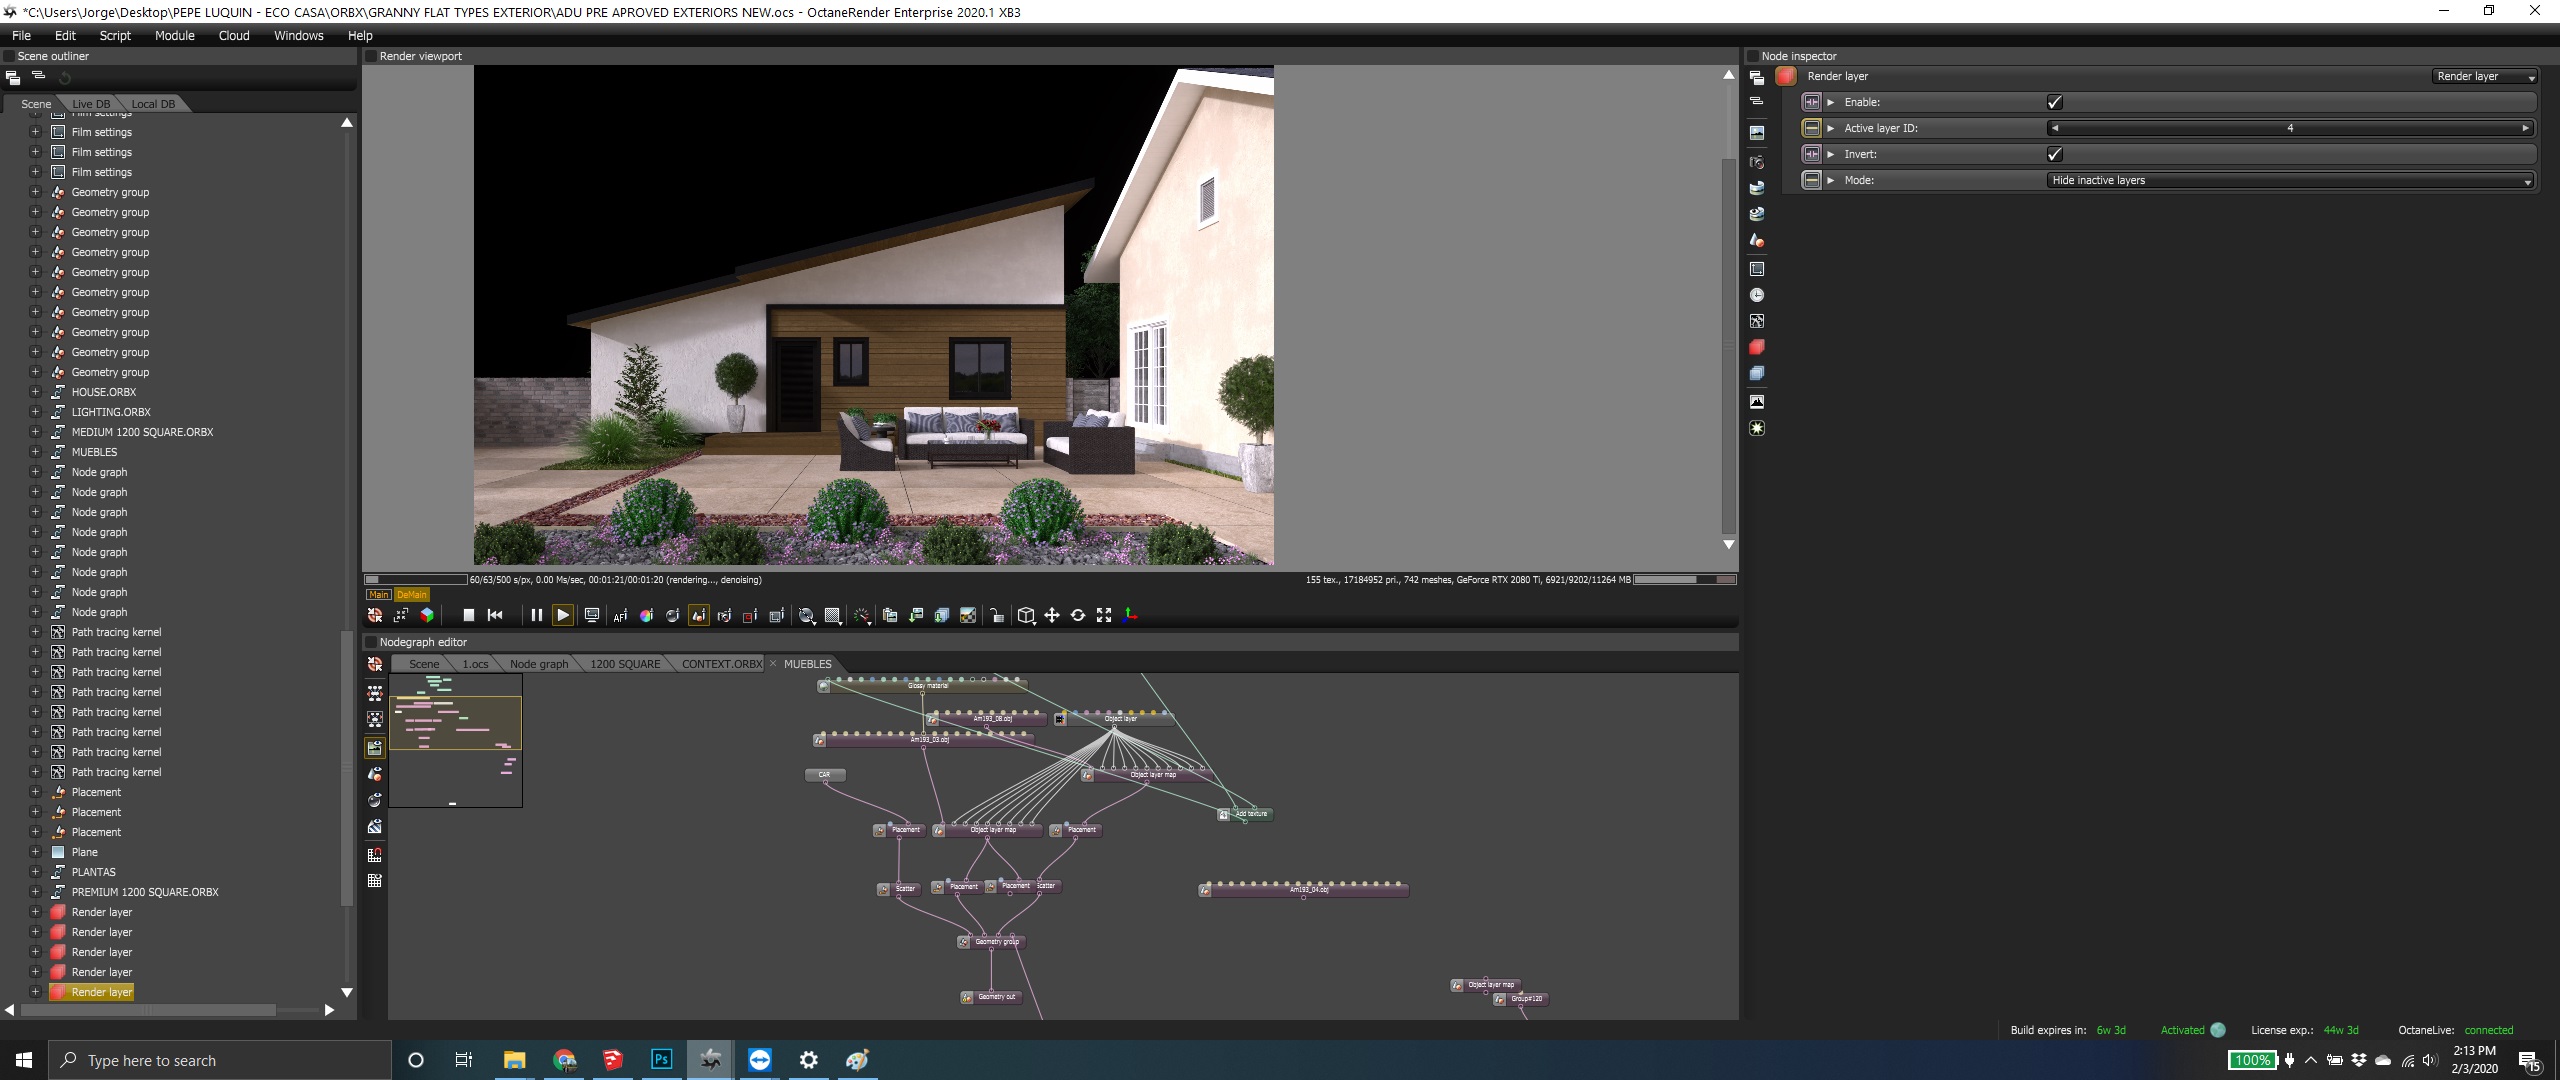Click the clock icon in inspector sidebar
The height and width of the screenshot is (1080, 2560).
(x=1757, y=295)
